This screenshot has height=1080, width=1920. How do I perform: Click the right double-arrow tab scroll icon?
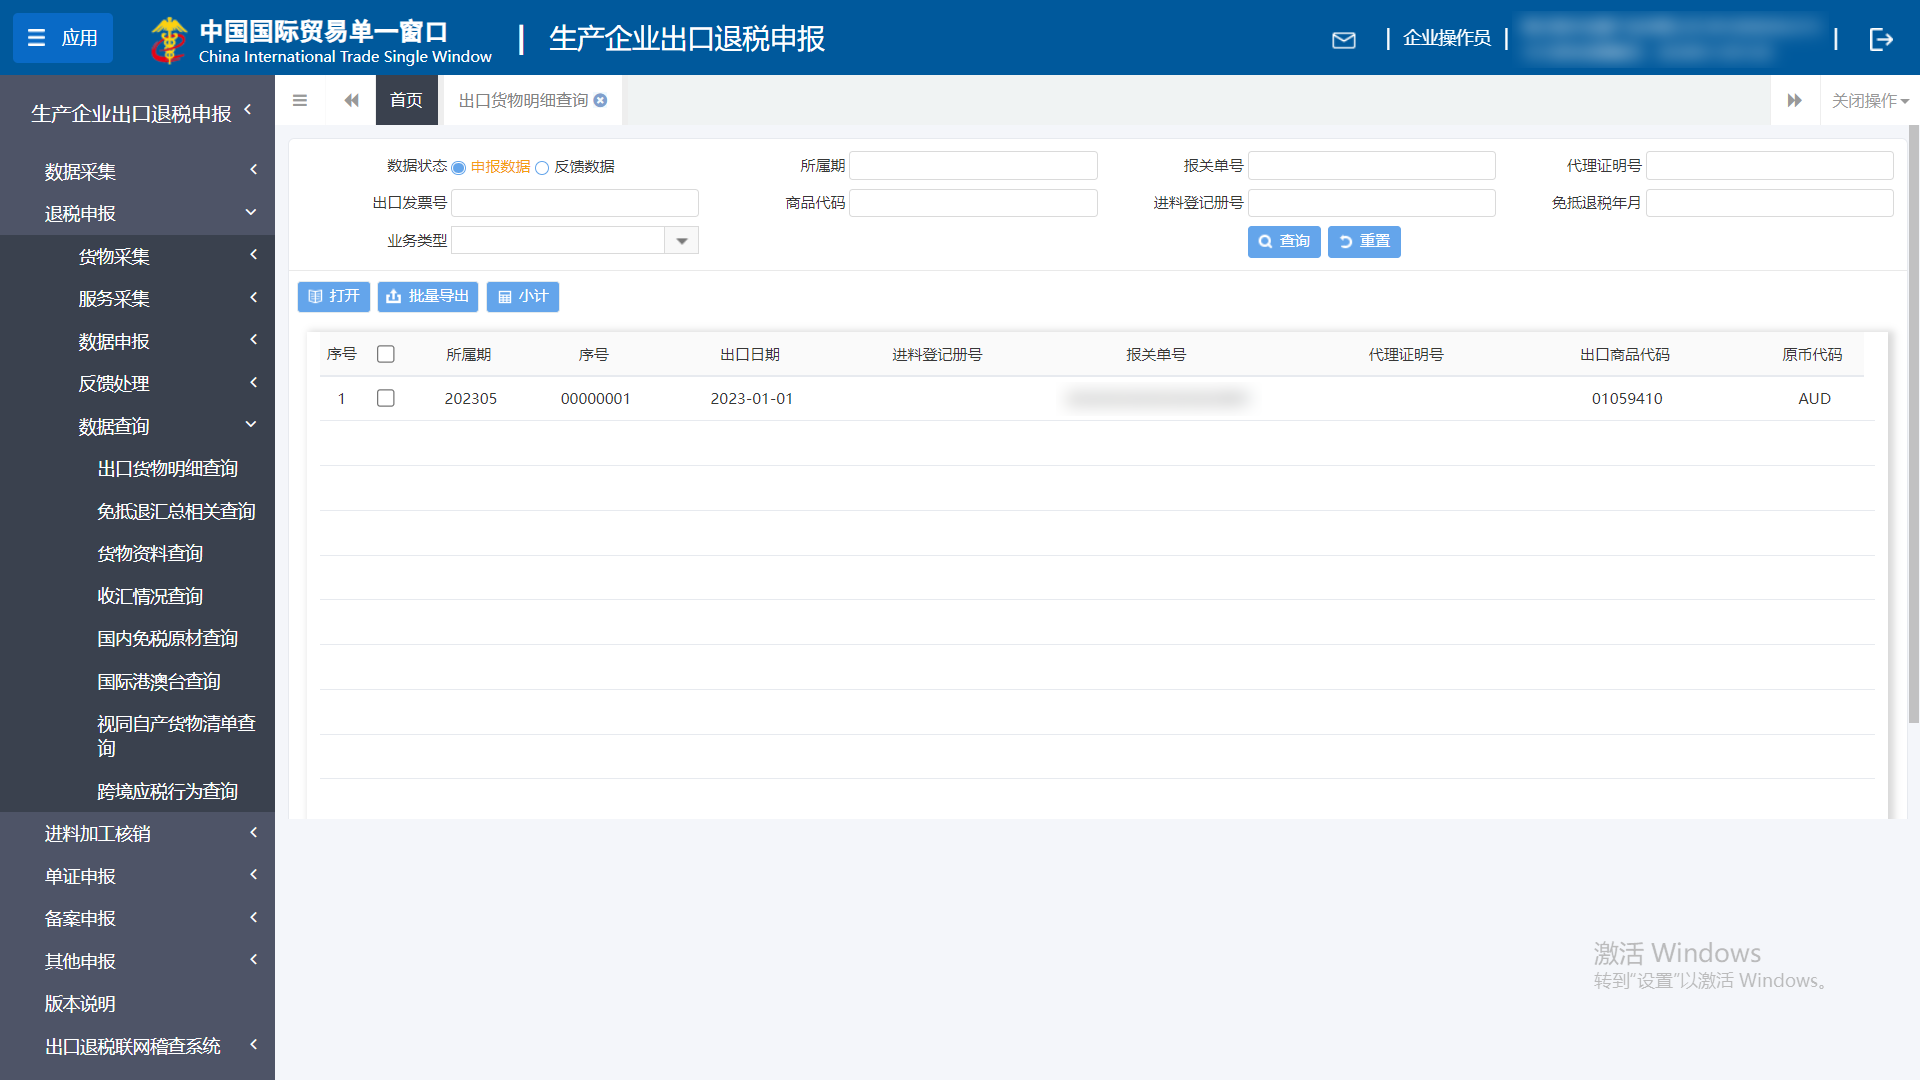point(1795,100)
